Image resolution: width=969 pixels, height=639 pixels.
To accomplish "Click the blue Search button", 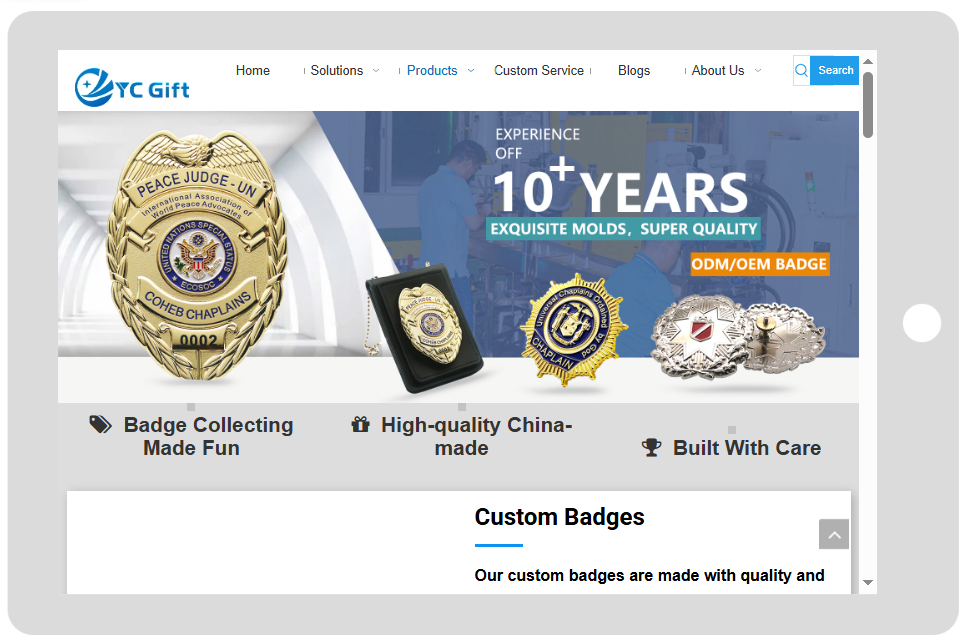I will click(x=835, y=70).
